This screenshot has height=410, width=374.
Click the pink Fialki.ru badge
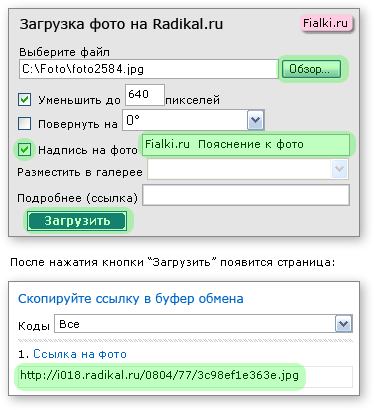point(326,23)
